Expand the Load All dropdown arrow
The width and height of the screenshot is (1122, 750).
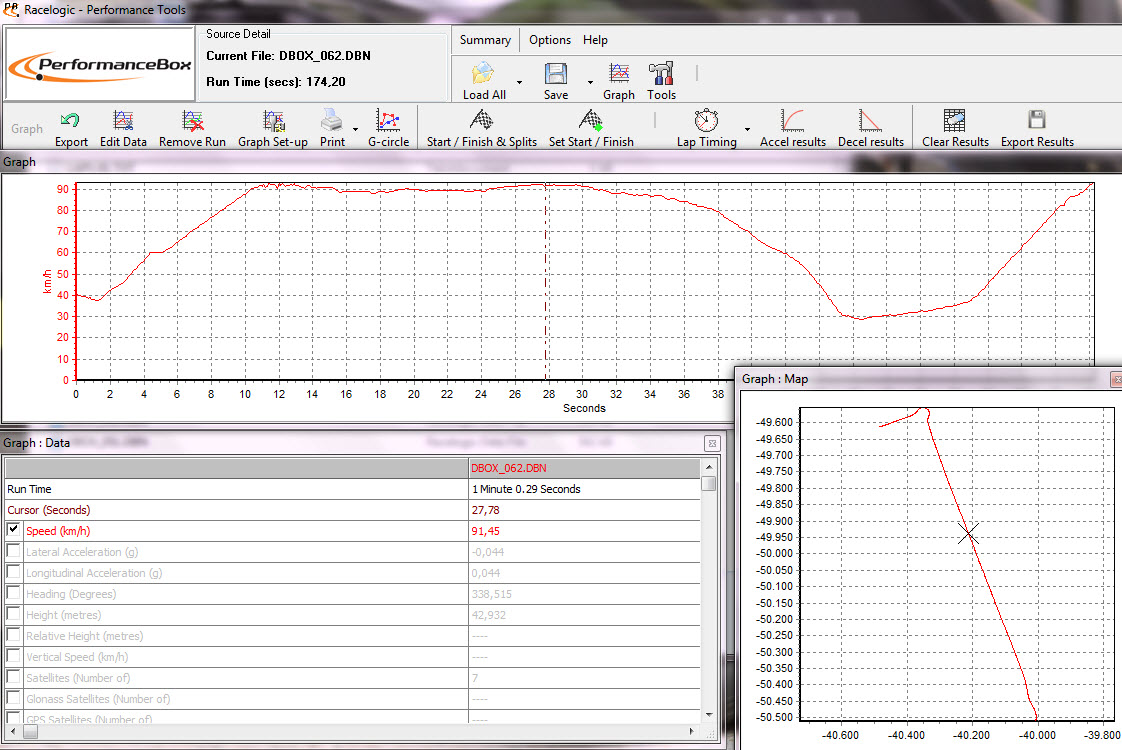(x=519, y=82)
